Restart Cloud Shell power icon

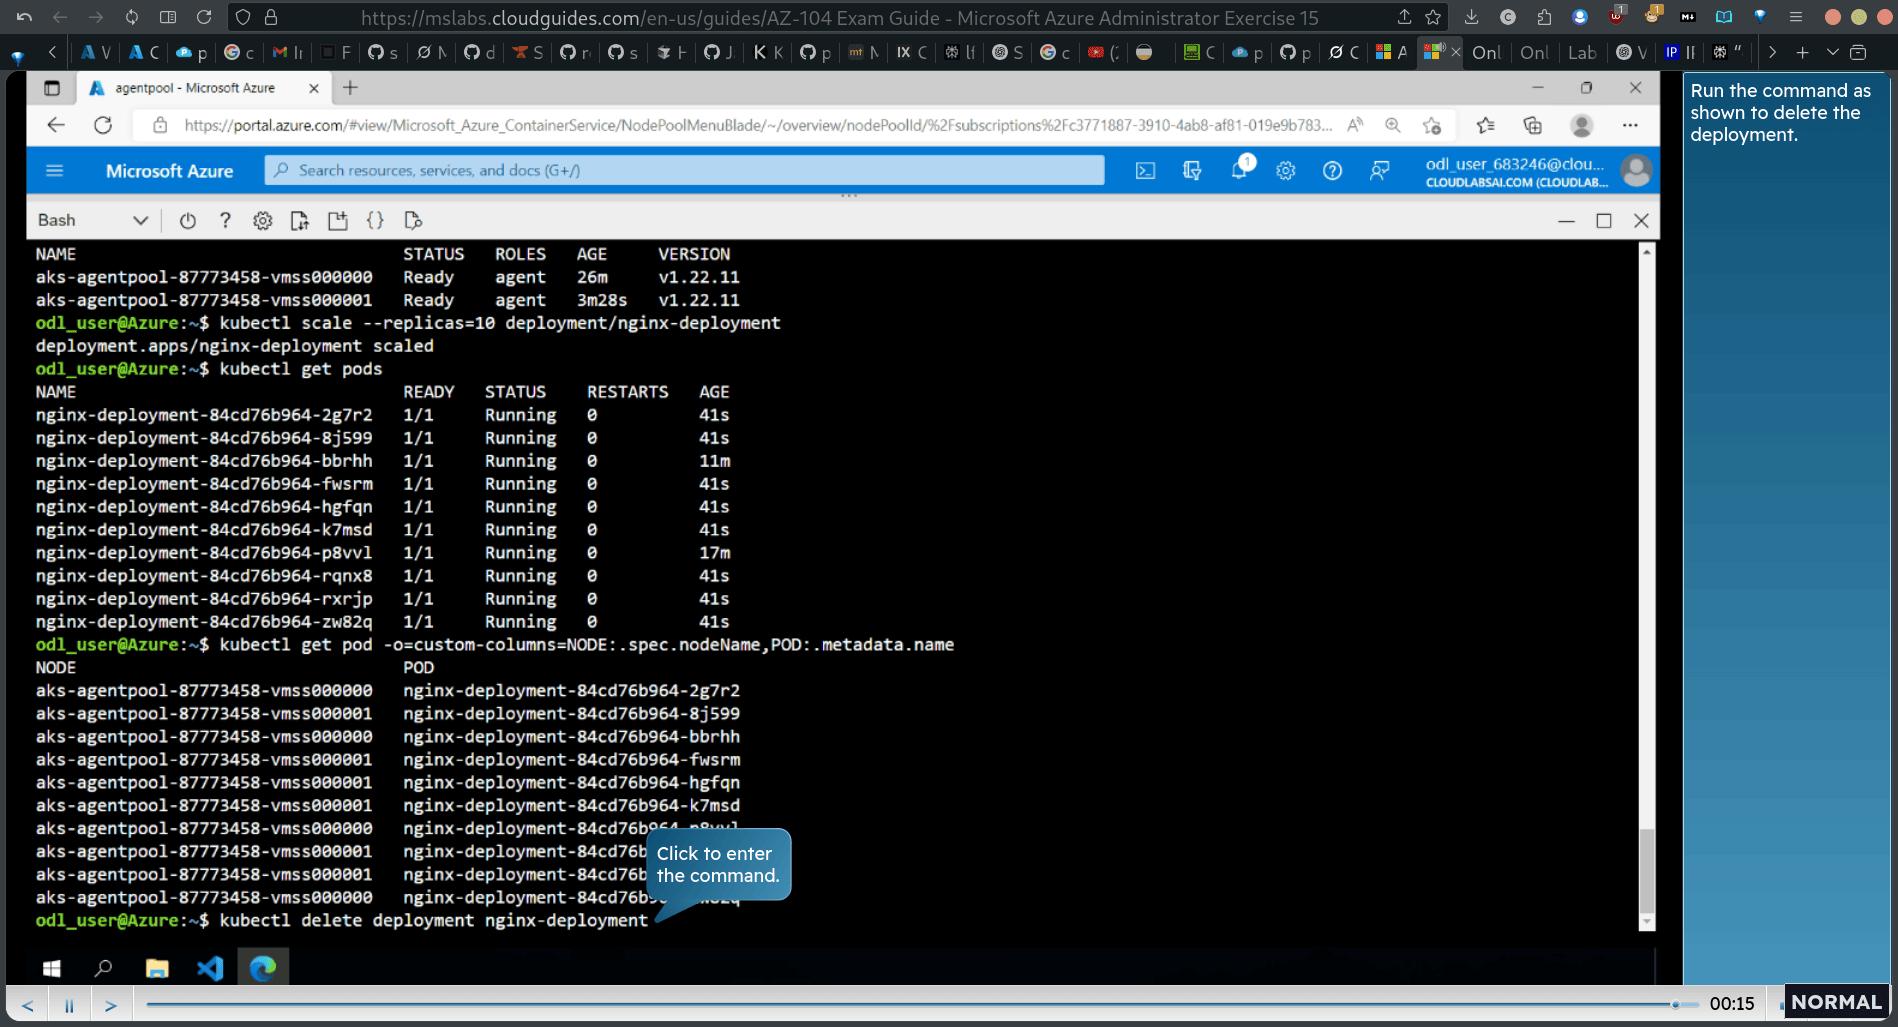(x=187, y=221)
